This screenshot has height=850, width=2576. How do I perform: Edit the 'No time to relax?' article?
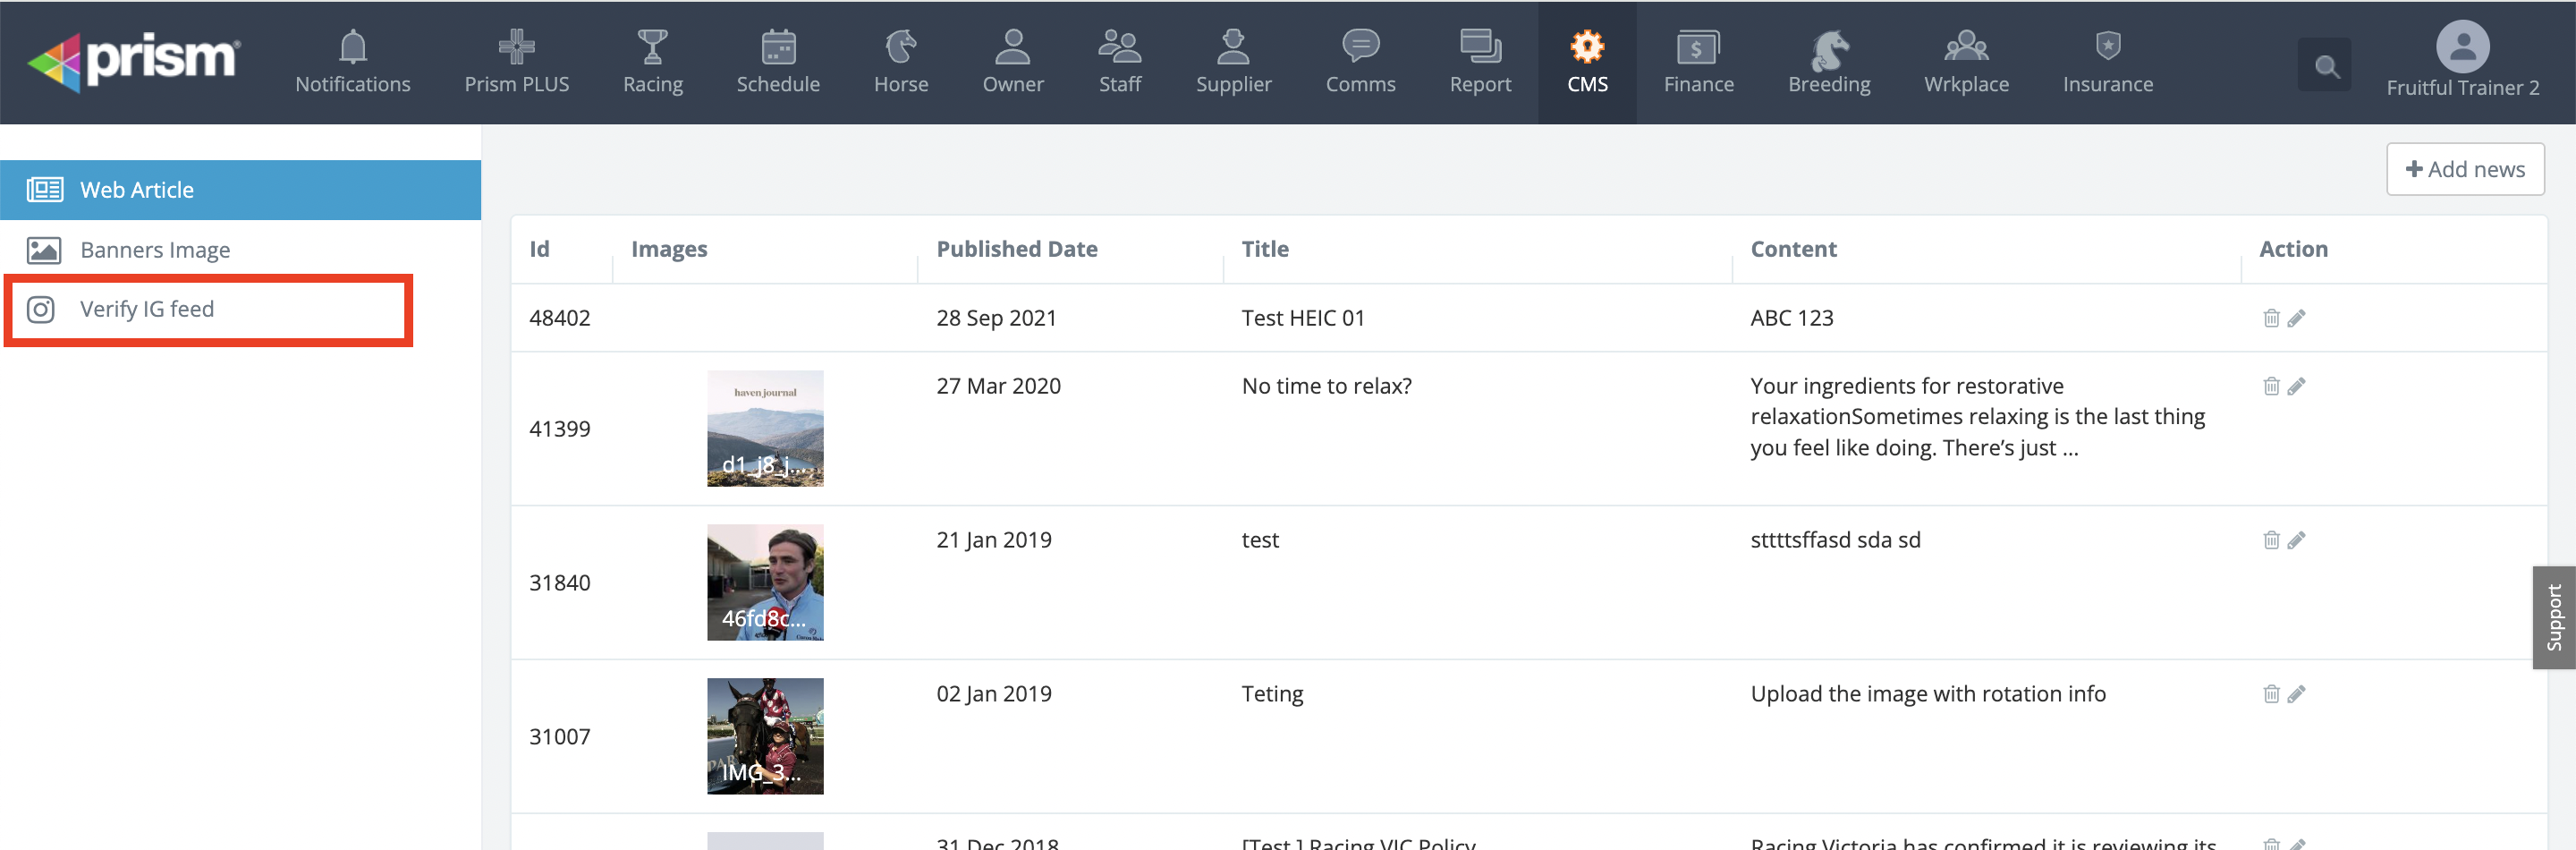[x=2297, y=386]
